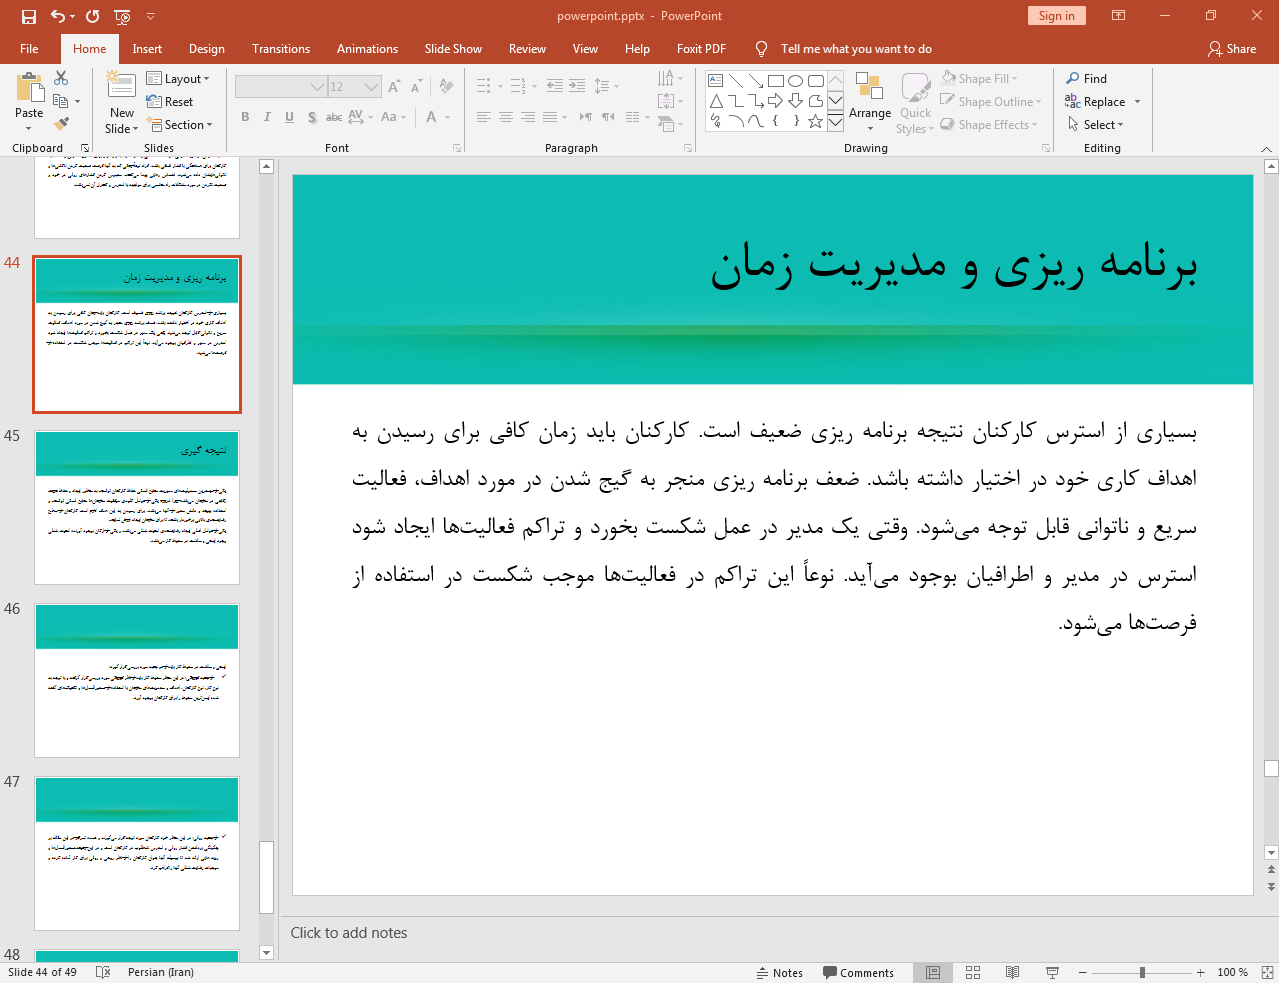The width and height of the screenshot is (1279, 983).
Task: Switch to the Insert tab
Action: point(147,49)
